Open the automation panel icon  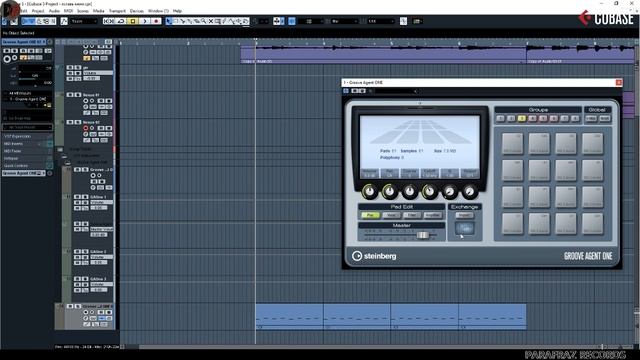pyautogui.click(x=64, y=21)
